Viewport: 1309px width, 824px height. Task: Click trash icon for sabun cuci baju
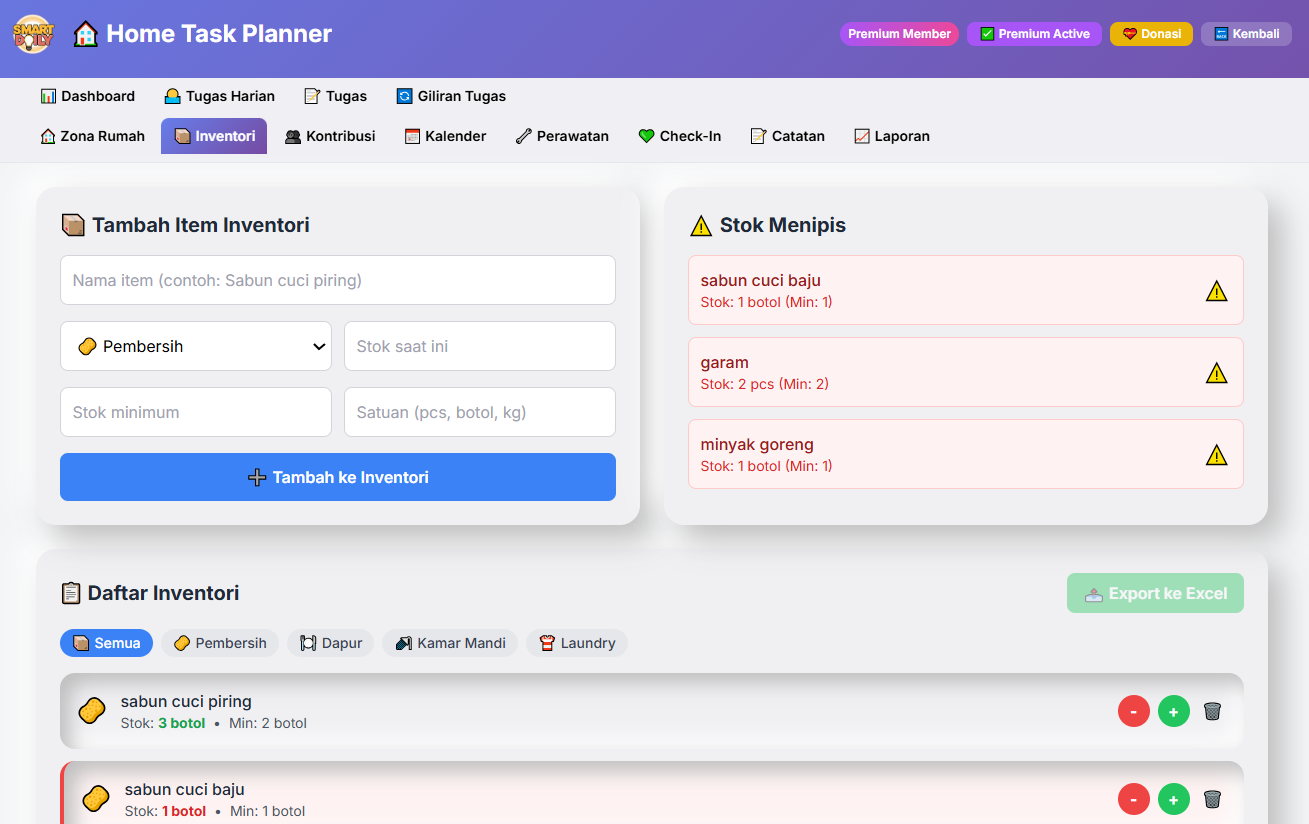point(1212,799)
